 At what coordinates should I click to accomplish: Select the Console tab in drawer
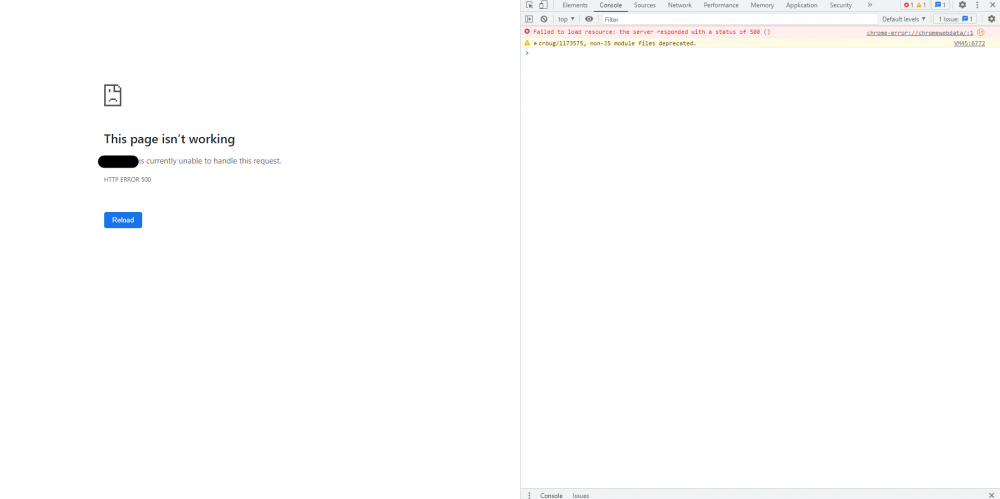(x=551, y=495)
